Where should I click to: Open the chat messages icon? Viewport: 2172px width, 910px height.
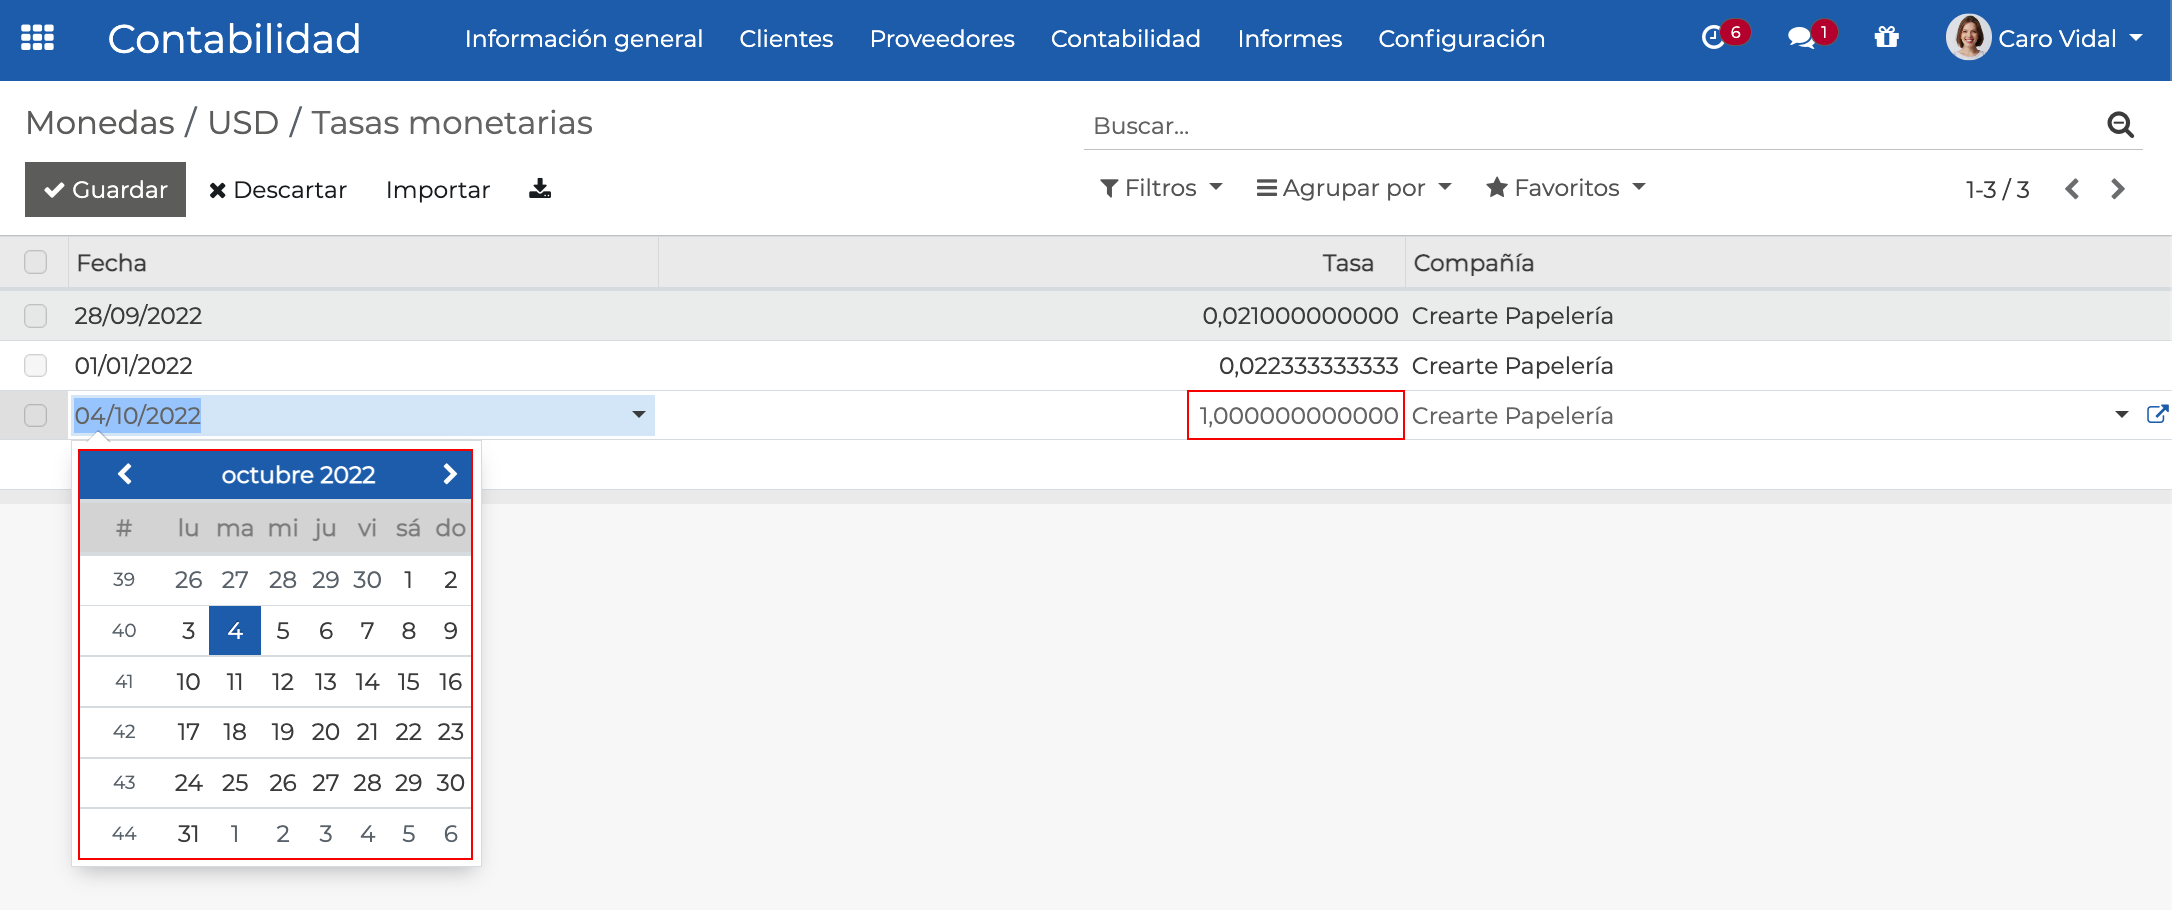point(1801,38)
